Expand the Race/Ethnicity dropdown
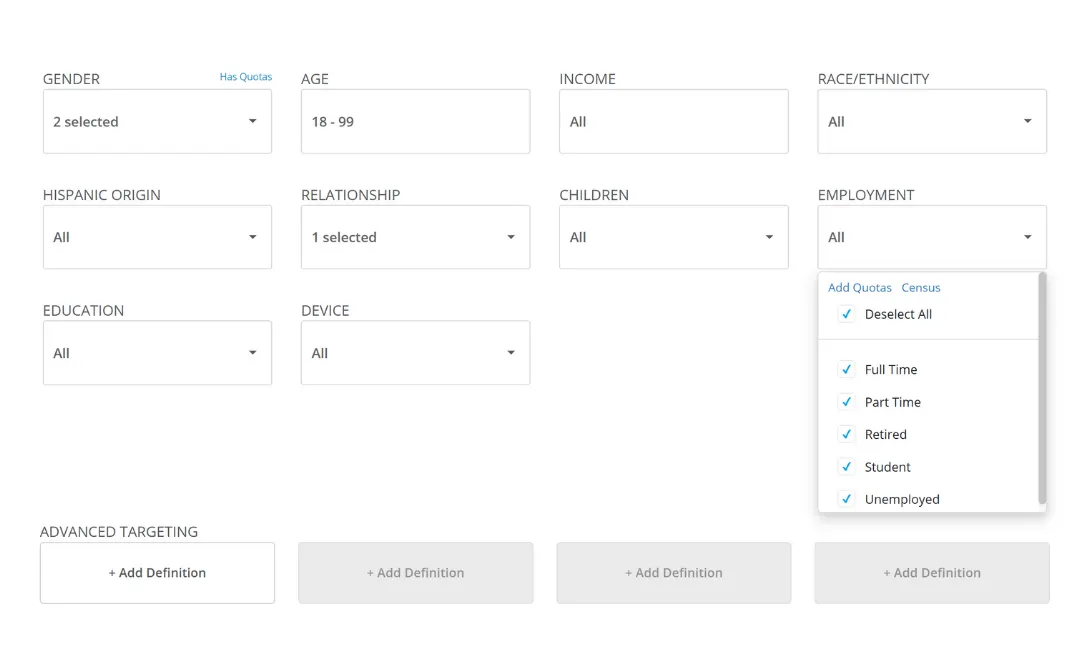Viewport: 1090px width, 668px height. click(1027, 122)
